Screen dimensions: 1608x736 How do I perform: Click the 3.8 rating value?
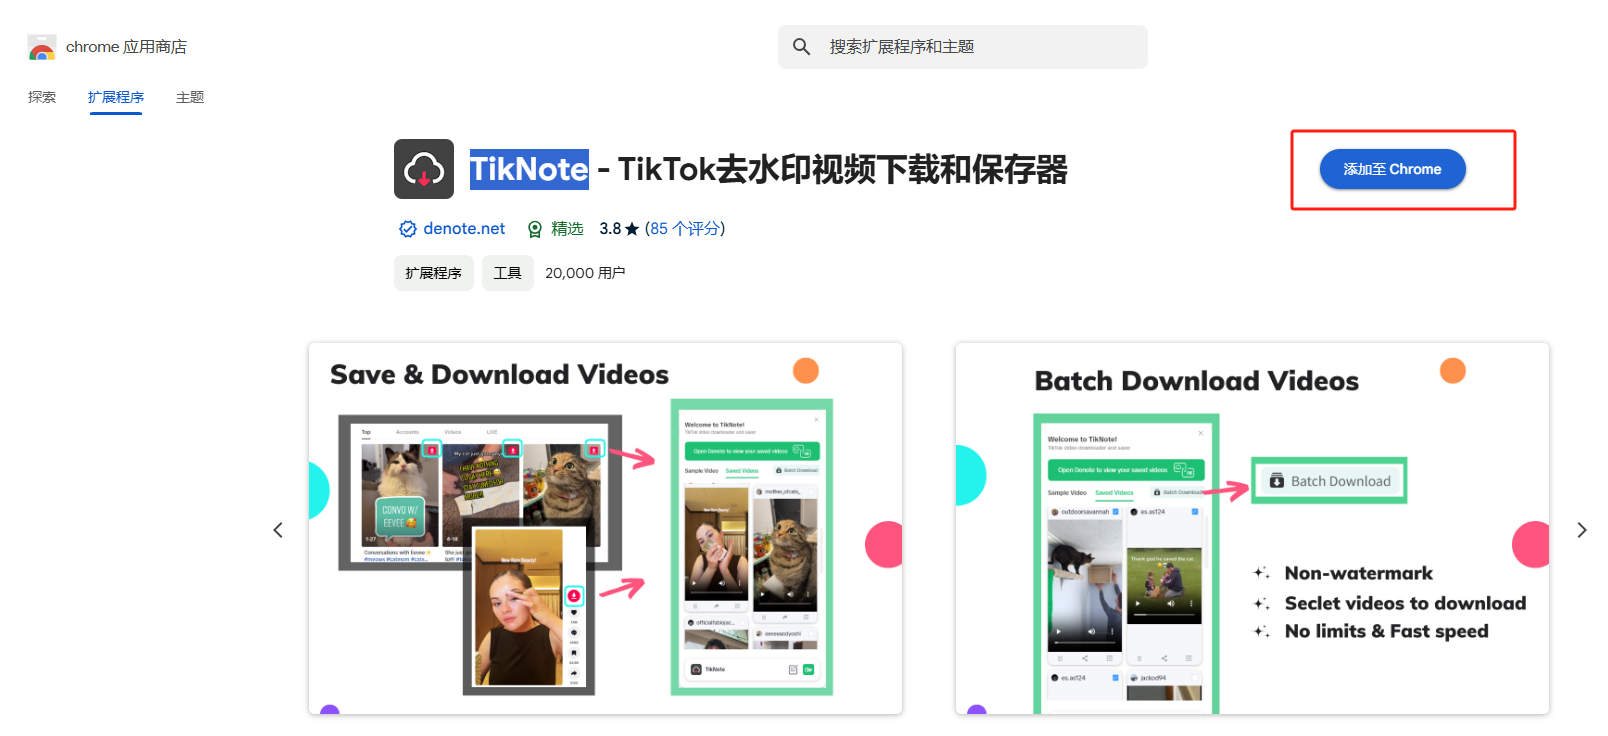coord(610,229)
